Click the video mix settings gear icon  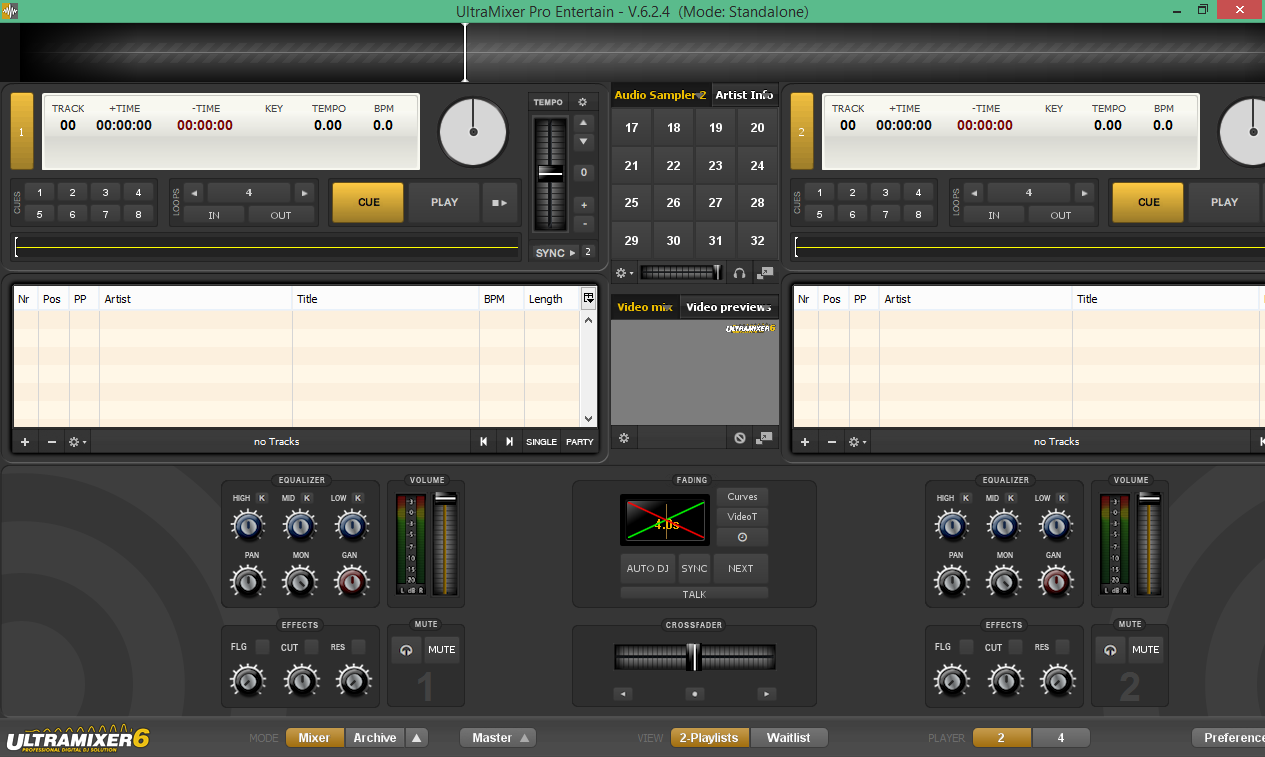coord(624,438)
